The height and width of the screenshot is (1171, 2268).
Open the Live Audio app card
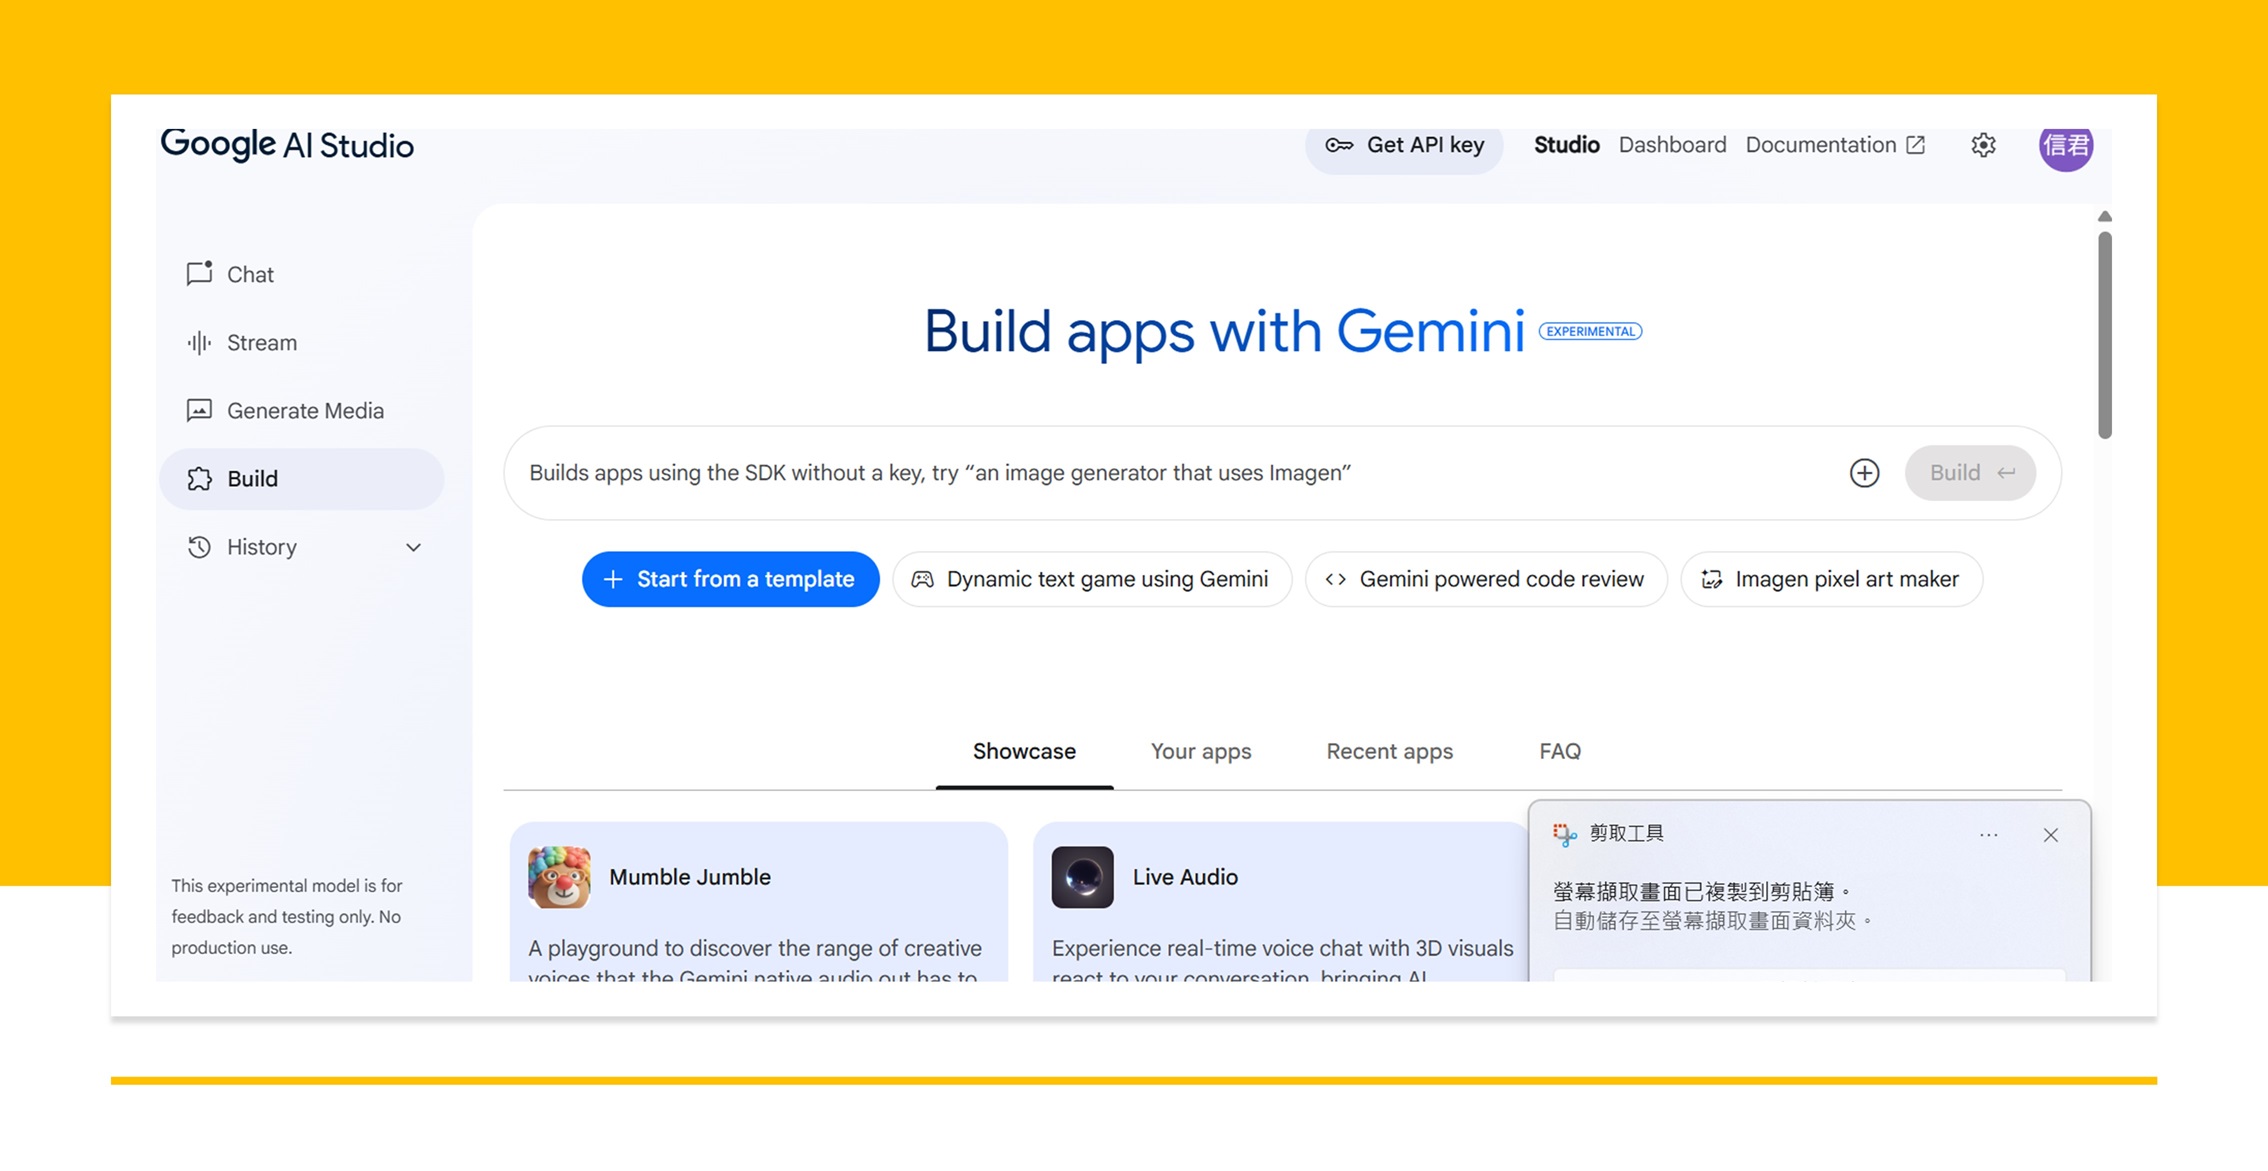(1280, 902)
